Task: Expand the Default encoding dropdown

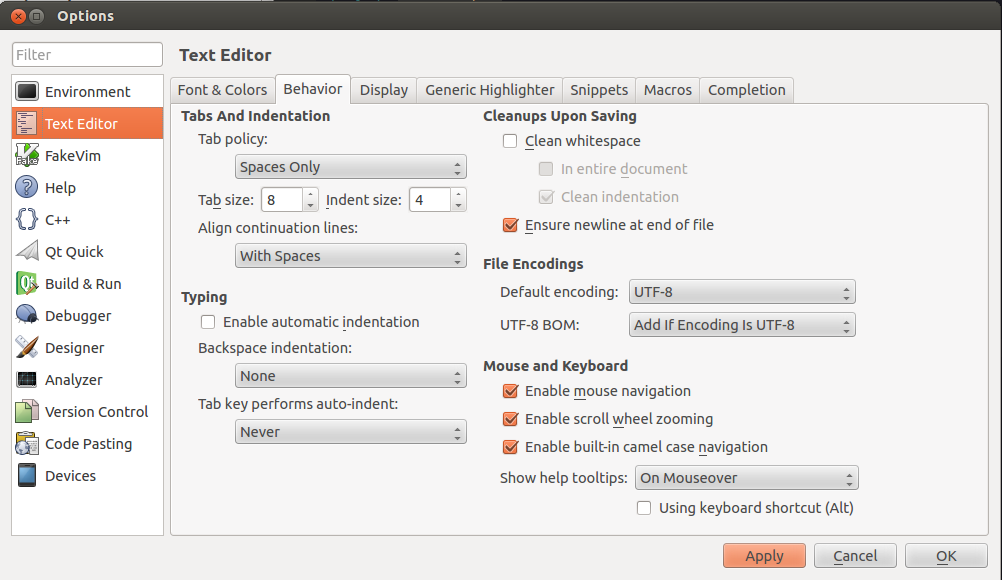Action: [741, 293]
